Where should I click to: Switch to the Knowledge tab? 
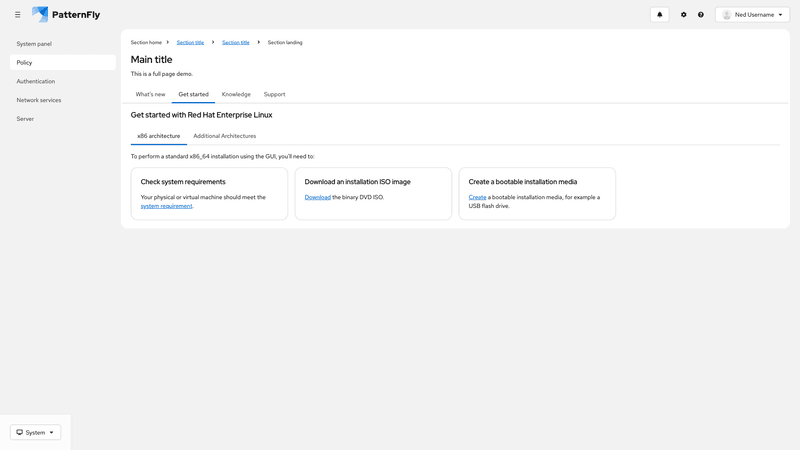click(x=236, y=94)
